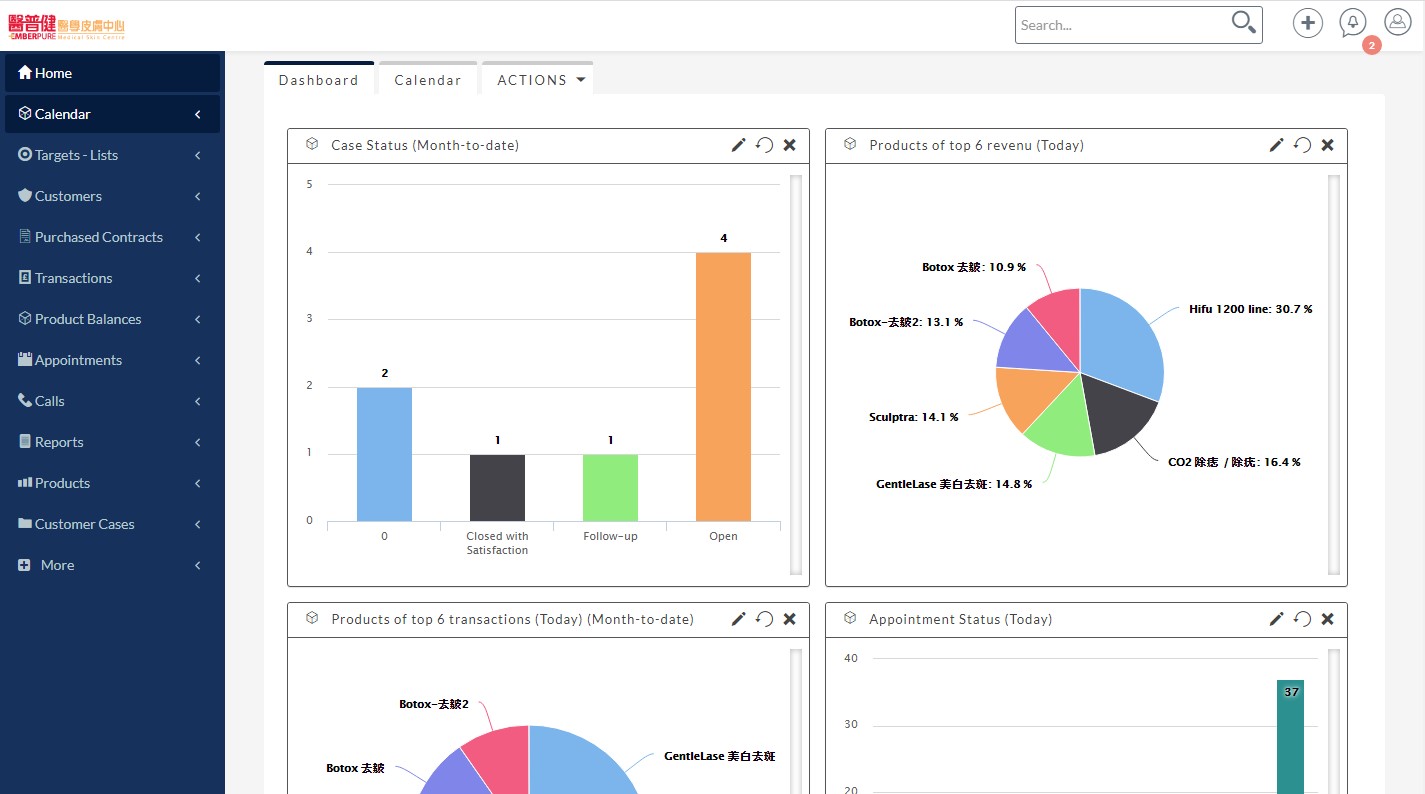Click the Home icon in the sidebar

coord(25,73)
